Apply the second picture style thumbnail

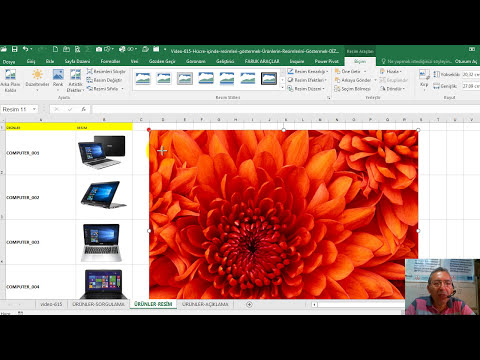tap(164, 78)
